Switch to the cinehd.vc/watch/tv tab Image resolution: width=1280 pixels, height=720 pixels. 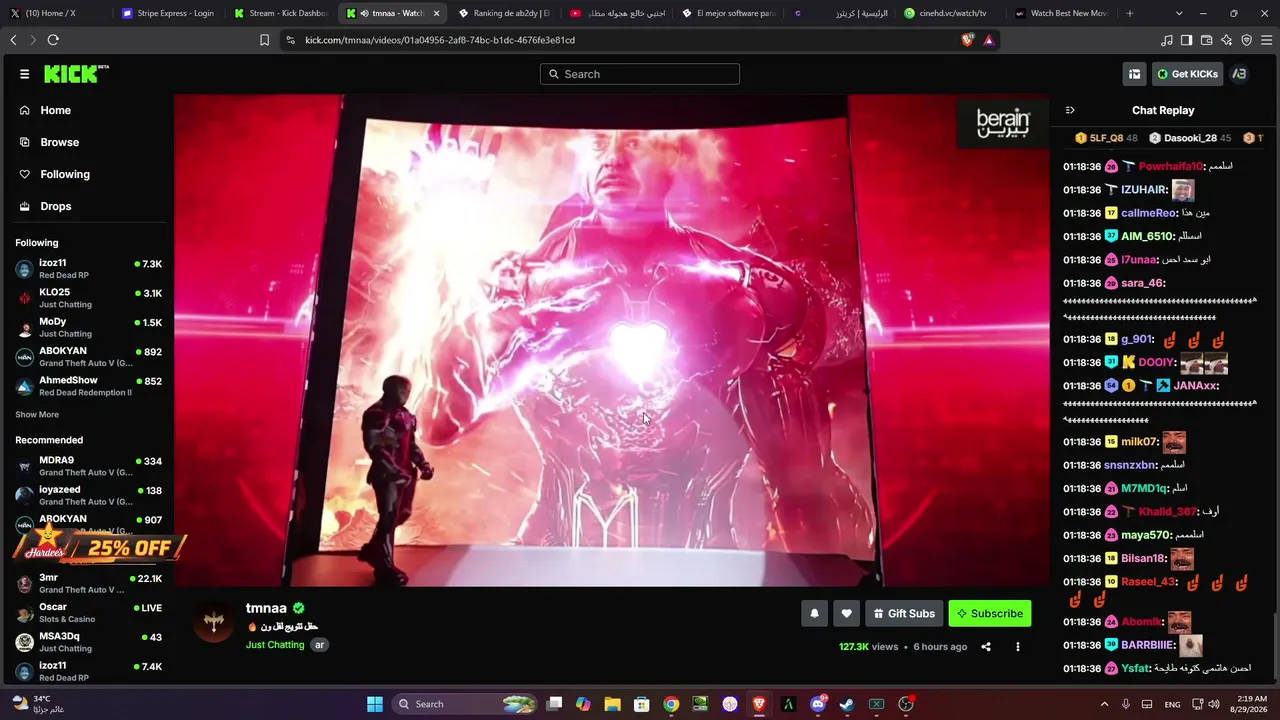pos(950,13)
